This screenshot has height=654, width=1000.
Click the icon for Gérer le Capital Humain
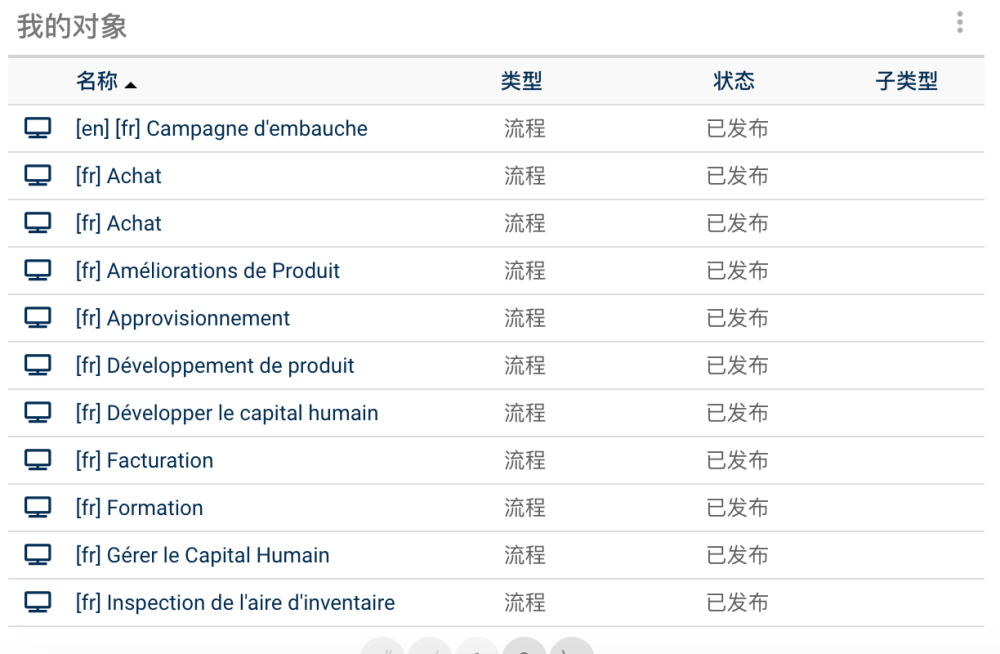coord(38,555)
